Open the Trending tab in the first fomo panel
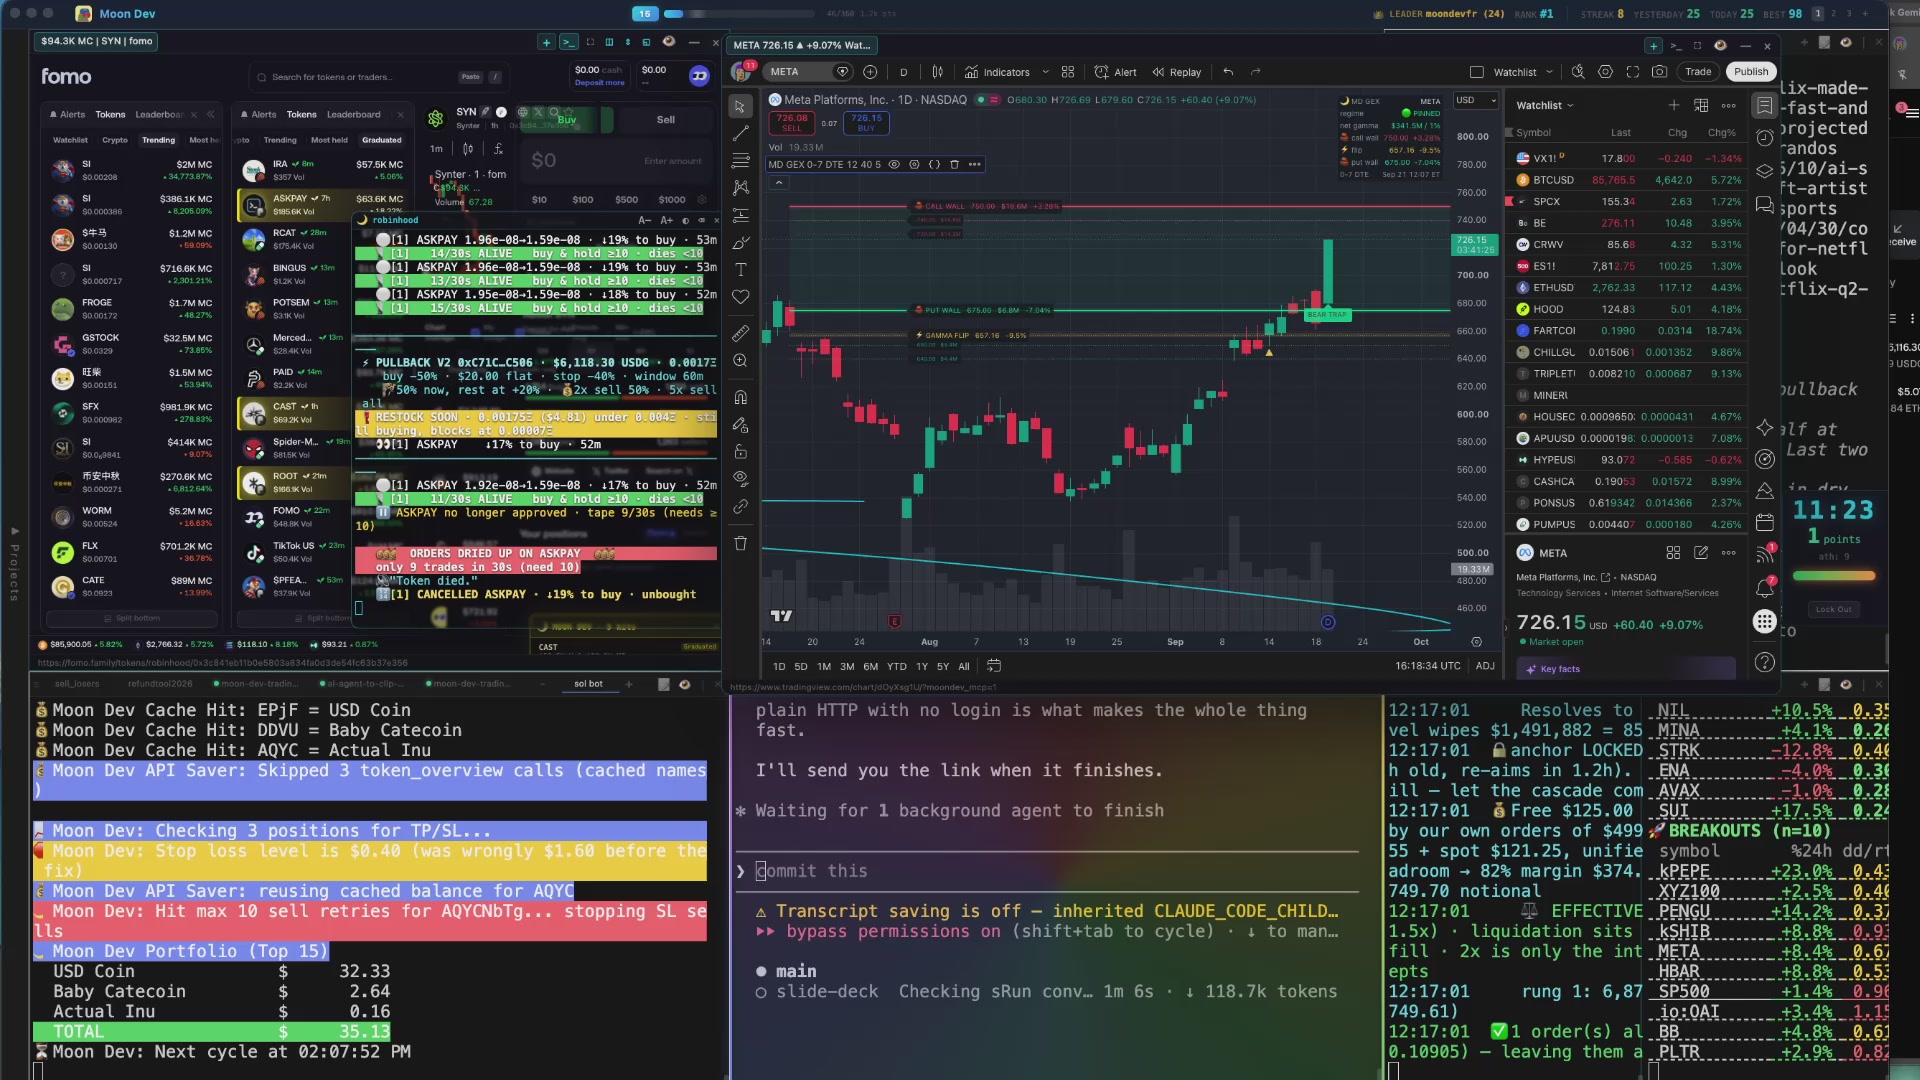Image resolution: width=1920 pixels, height=1080 pixels. pyautogui.click(x=158, y=140)
